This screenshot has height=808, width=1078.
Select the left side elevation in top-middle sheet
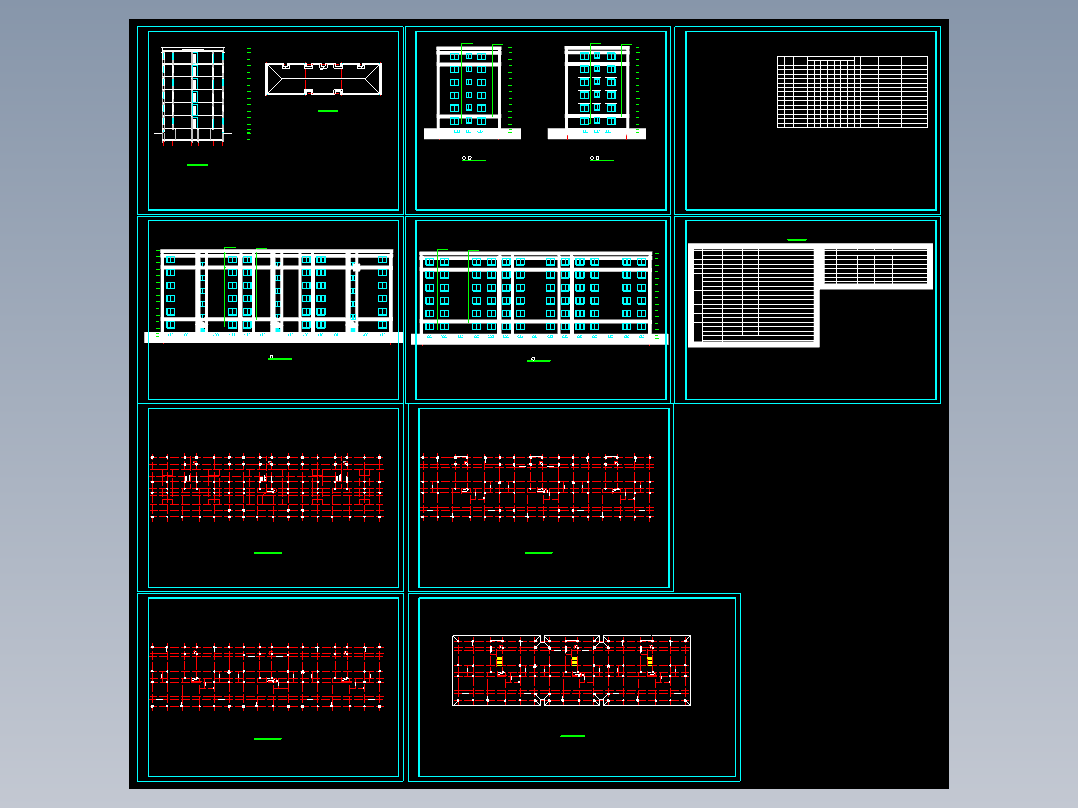pos(472,92)
